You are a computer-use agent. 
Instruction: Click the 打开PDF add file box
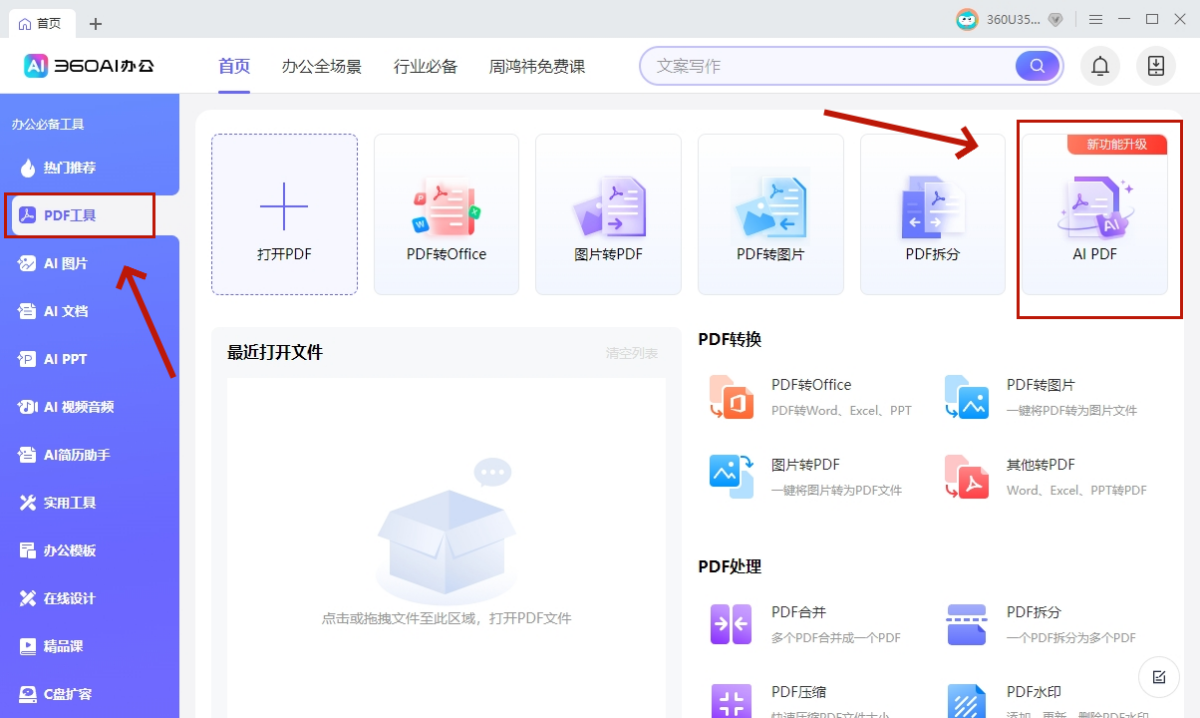click(x=284, y=215)
